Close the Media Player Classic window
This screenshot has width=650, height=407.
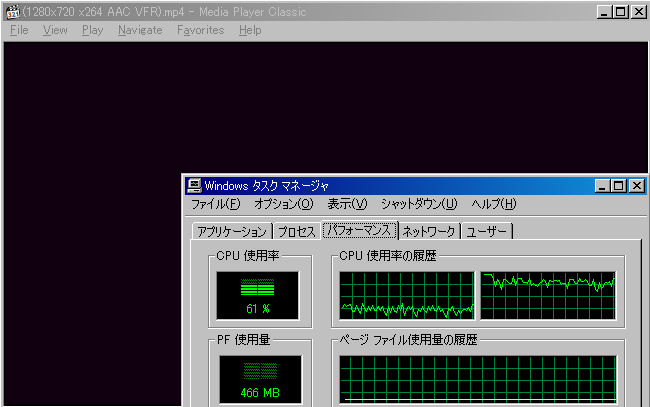[639, 12]
